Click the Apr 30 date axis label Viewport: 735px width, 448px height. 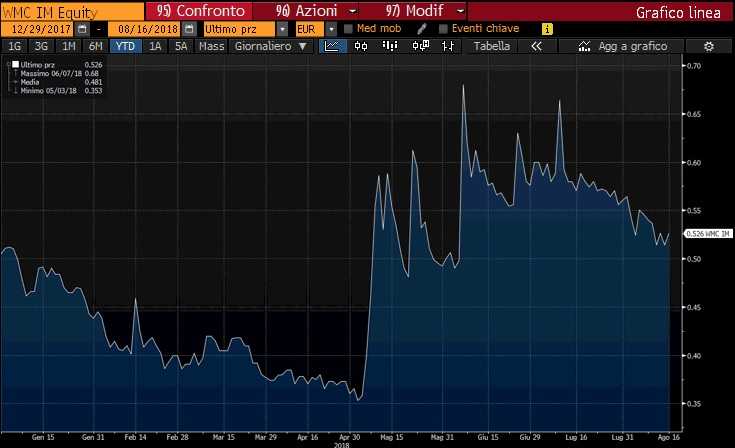click(349, 437)
